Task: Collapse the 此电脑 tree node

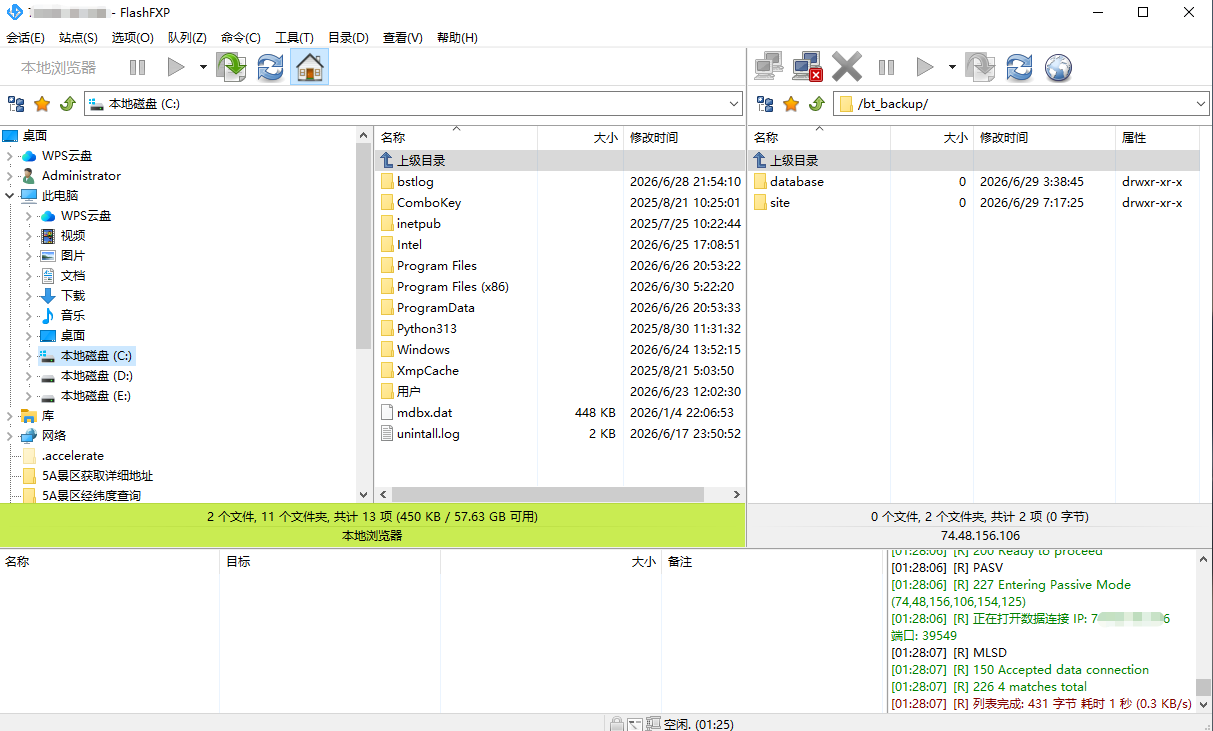Action: coord(10,196)
